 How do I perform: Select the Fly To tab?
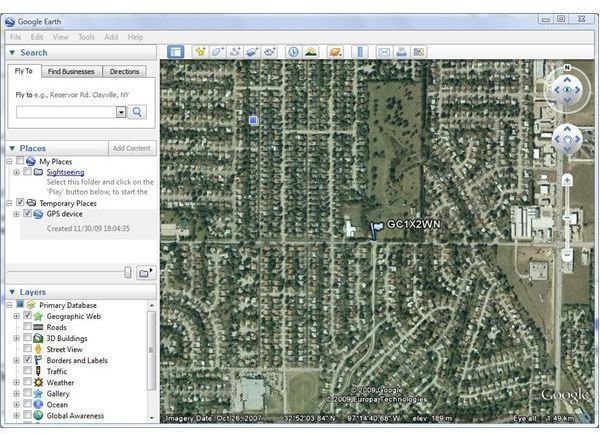24,71
